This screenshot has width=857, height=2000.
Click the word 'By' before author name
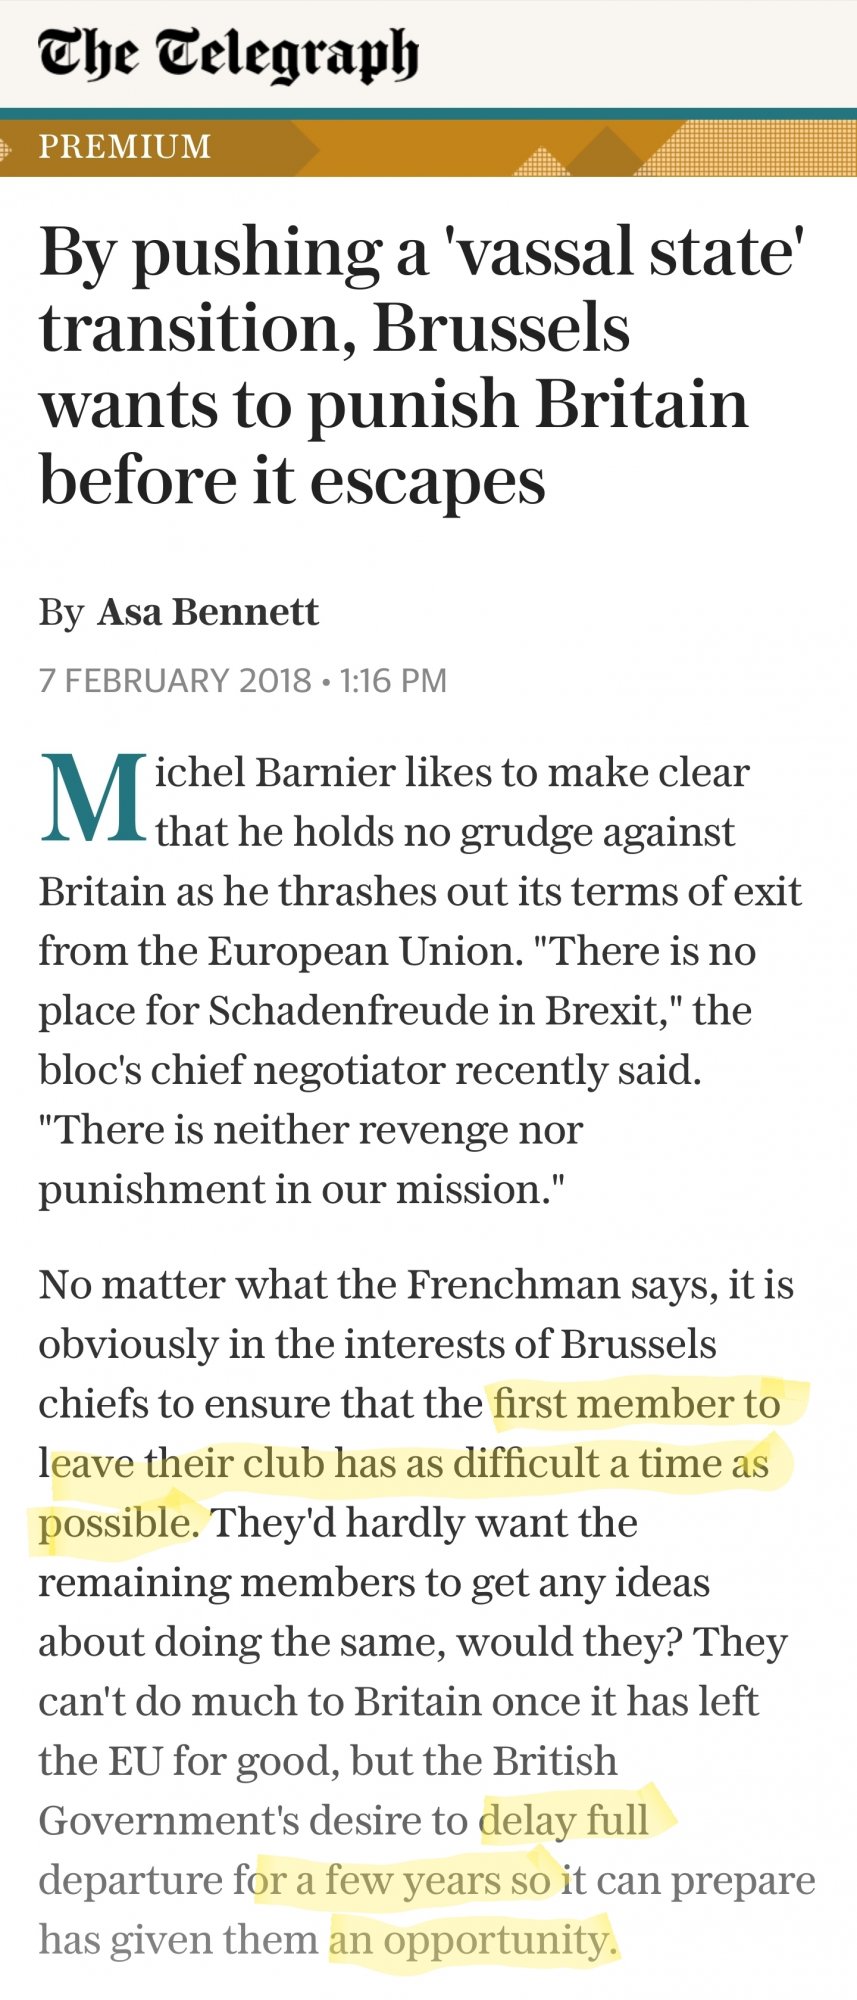pyautogui.click(x=62, y=613)
